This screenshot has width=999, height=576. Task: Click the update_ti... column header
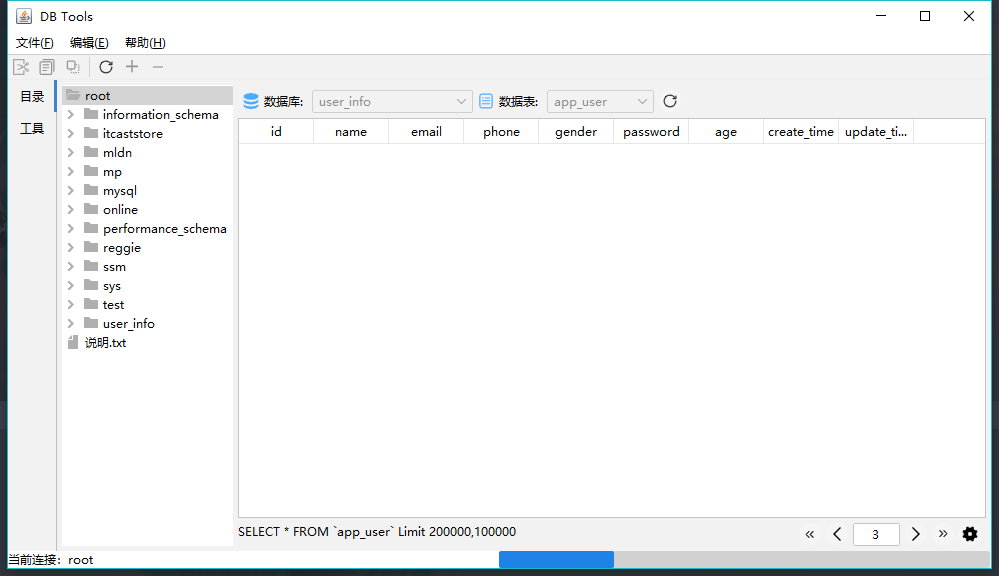pyautogui.click(x=876, y=131)
